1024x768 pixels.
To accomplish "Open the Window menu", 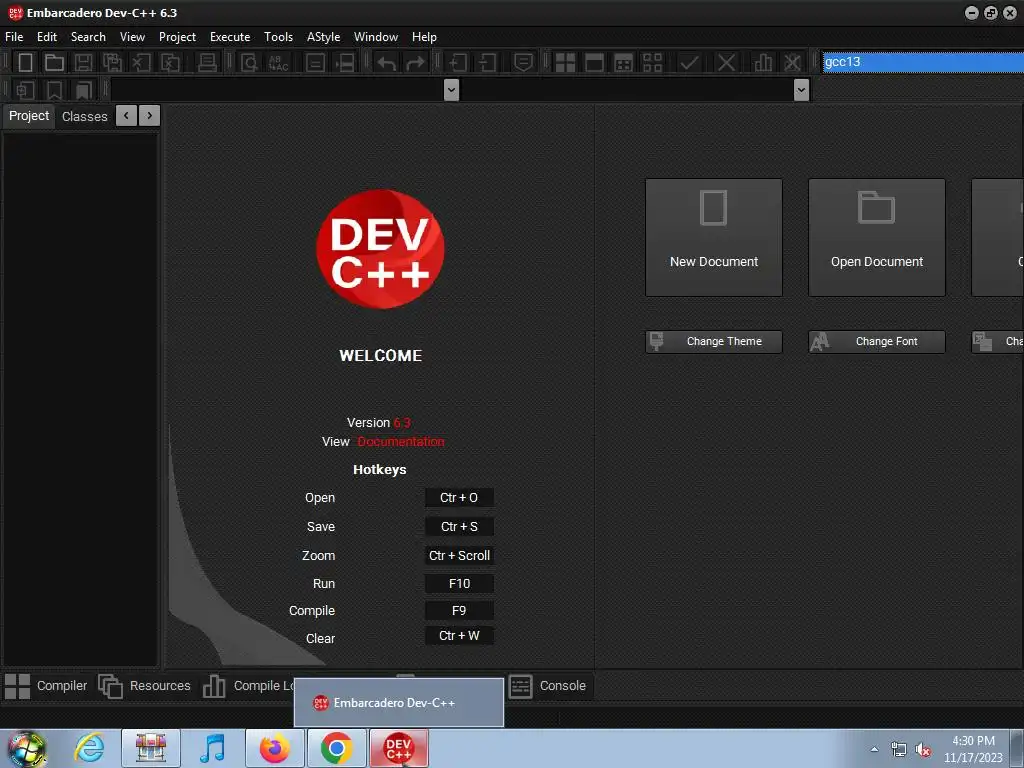I will coord(376,37).
